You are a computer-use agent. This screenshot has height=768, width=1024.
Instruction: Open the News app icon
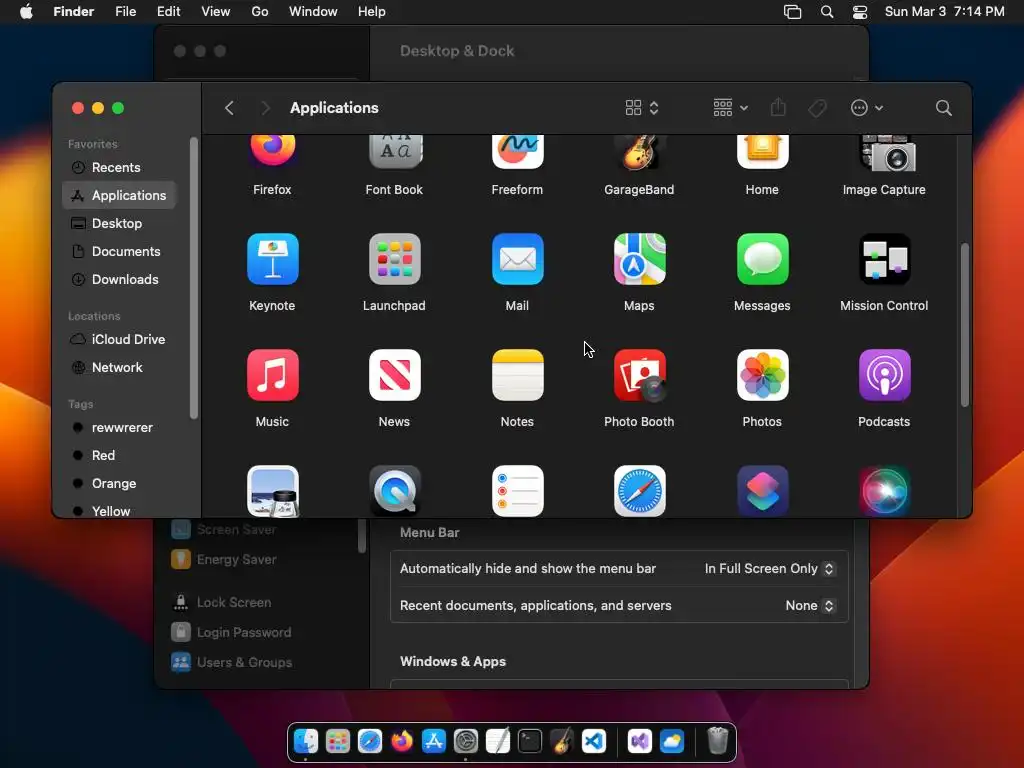point(394,375)
